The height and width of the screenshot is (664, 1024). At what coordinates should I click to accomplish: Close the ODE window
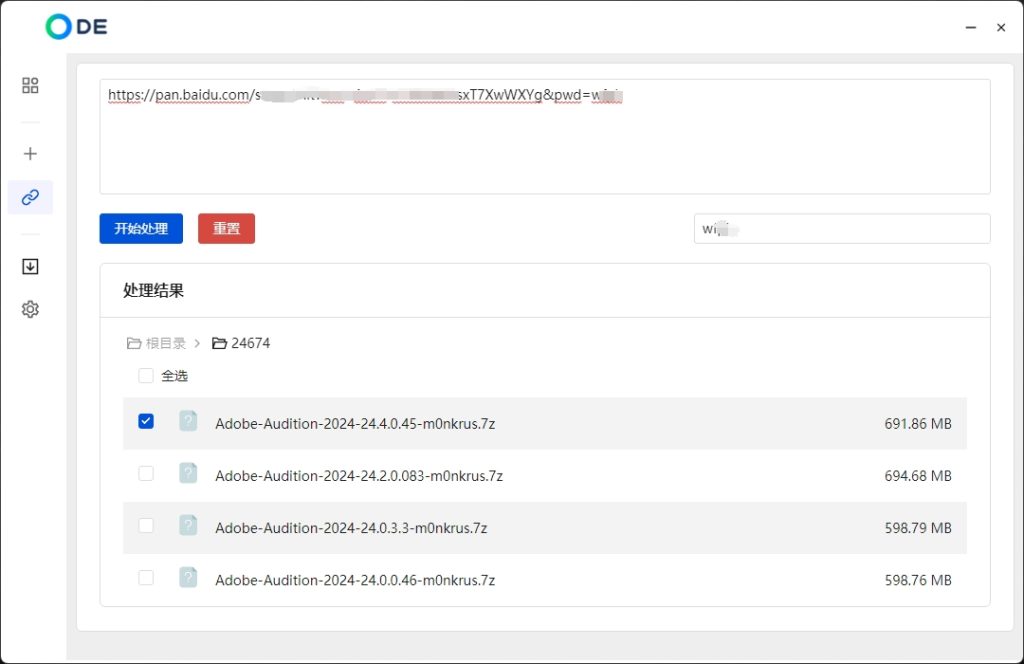(1000, 27)
